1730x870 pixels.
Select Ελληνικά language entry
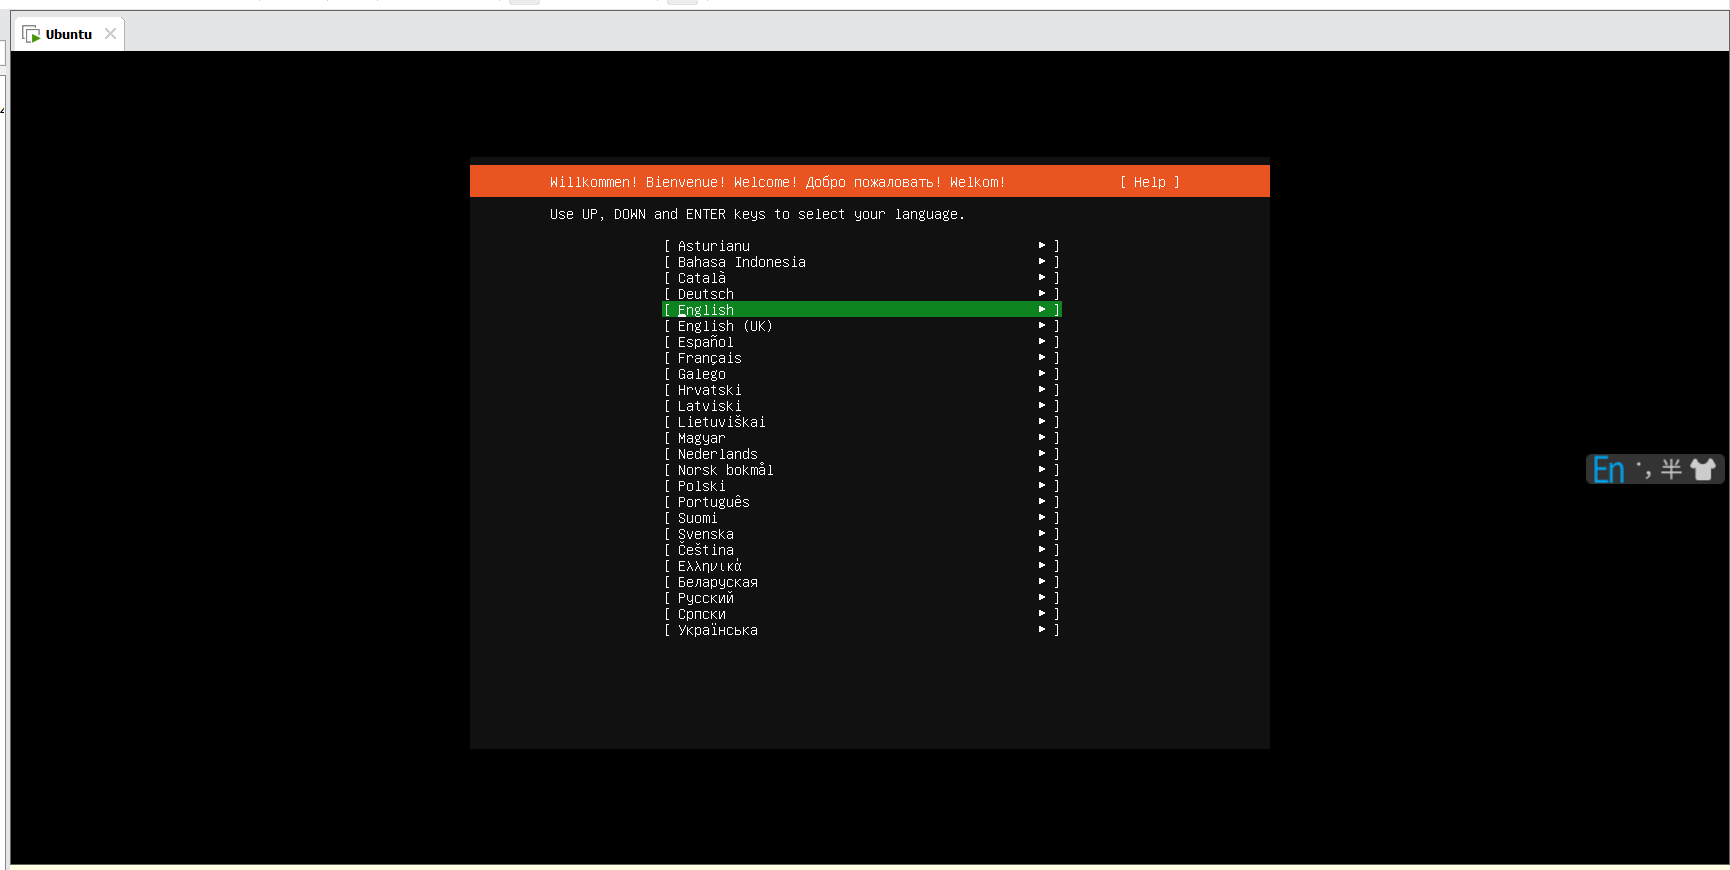pyautogui.click(x=861, y=566)
